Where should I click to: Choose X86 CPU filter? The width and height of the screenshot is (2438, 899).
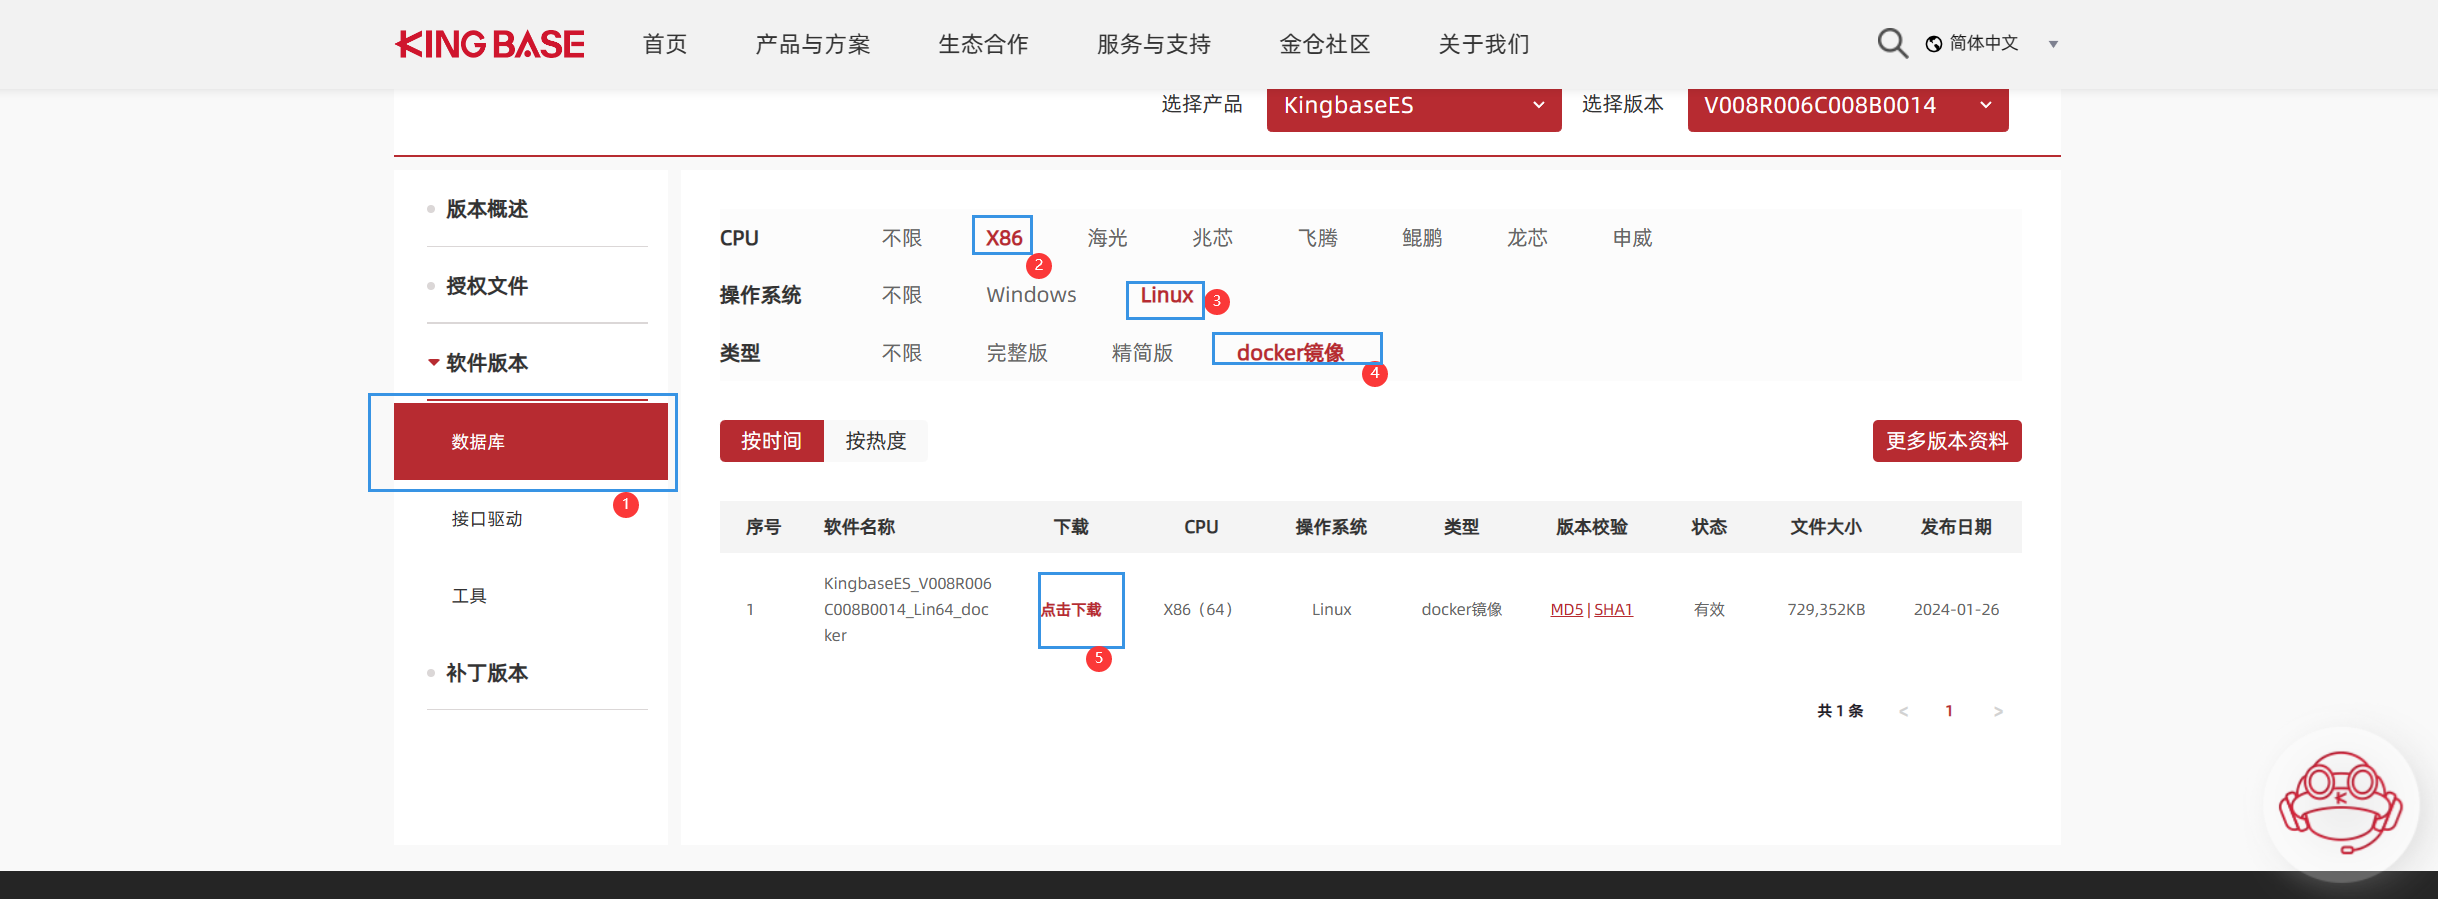click(1004, 238)
